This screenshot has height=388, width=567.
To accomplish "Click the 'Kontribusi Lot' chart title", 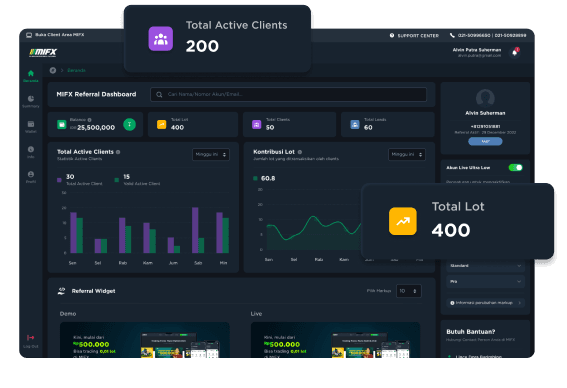I will point(274,152).
